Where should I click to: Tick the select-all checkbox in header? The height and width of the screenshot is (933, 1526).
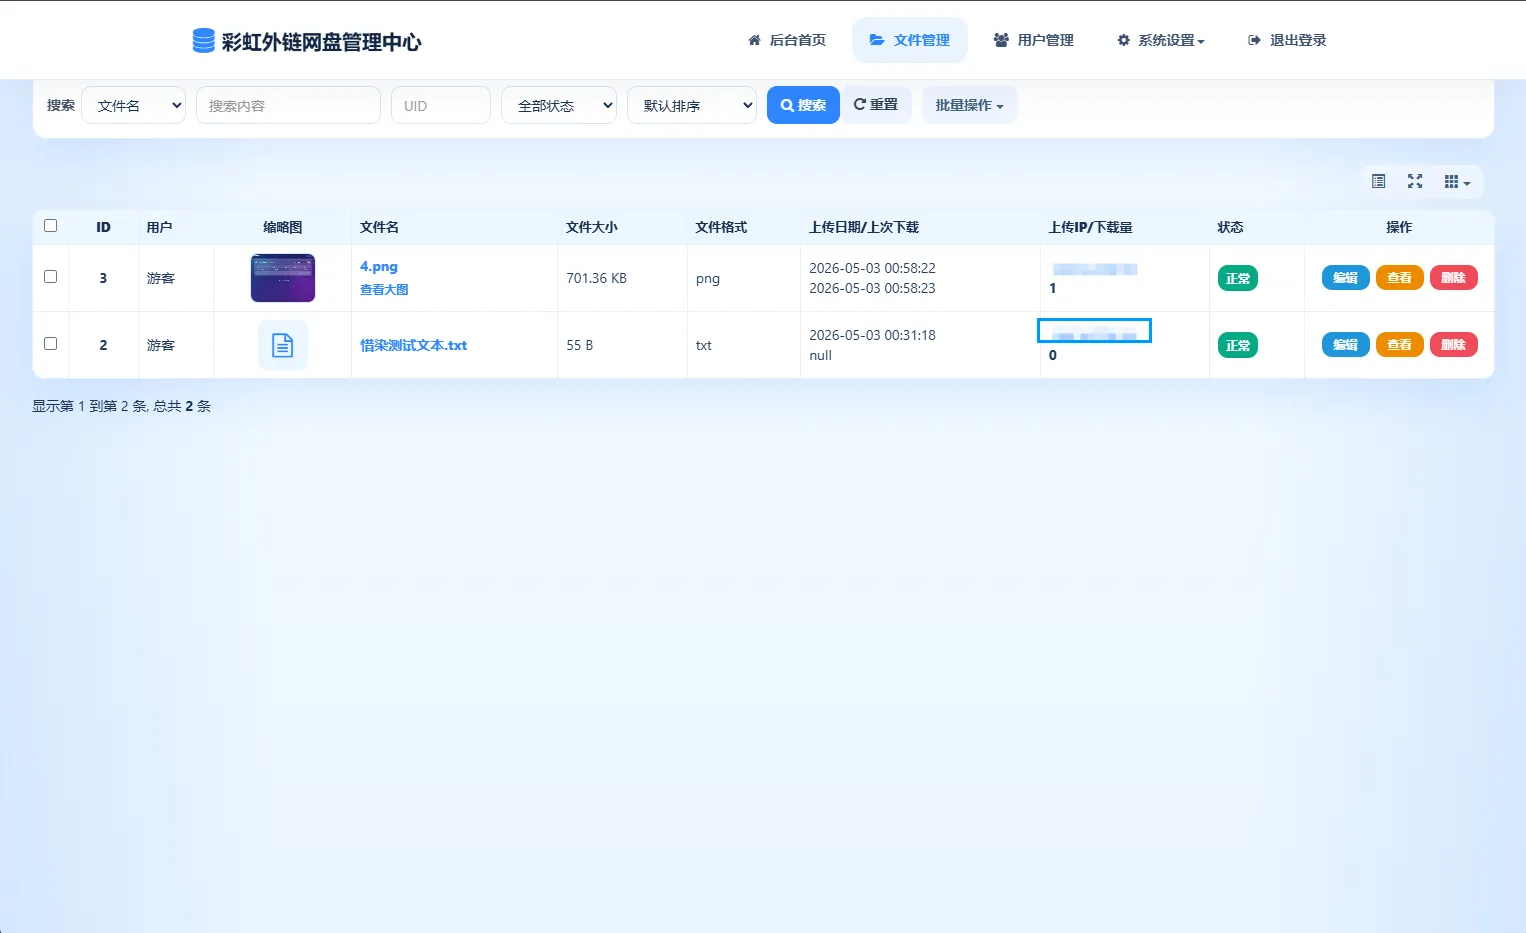pos(51,226)
